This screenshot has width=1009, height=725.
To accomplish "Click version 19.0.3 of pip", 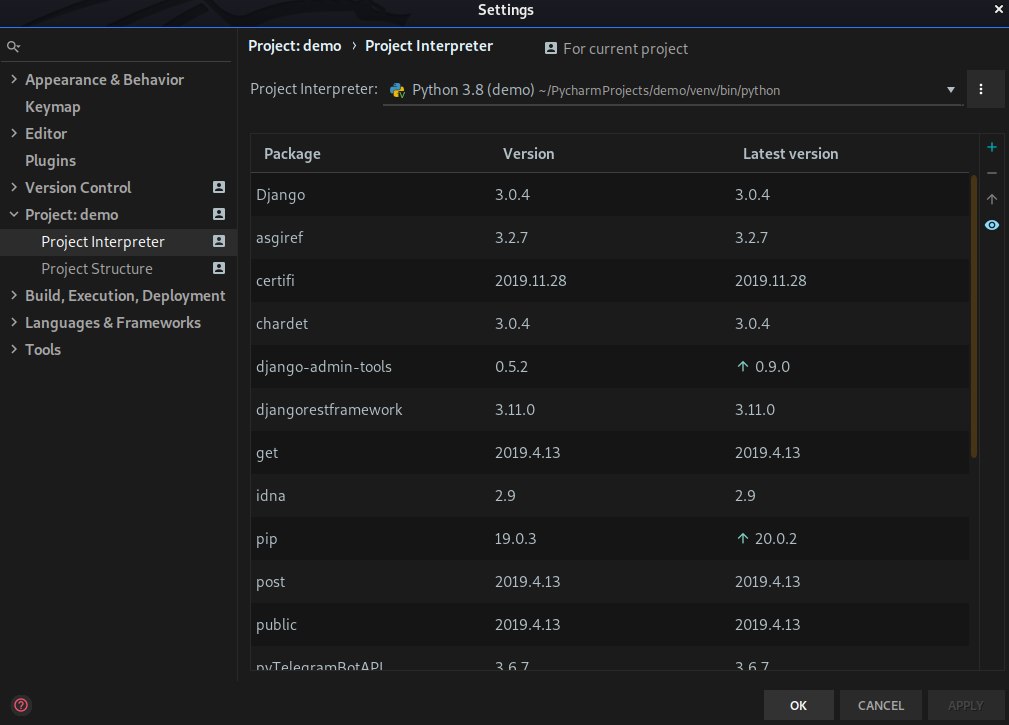I will click(x=515, y=538).
